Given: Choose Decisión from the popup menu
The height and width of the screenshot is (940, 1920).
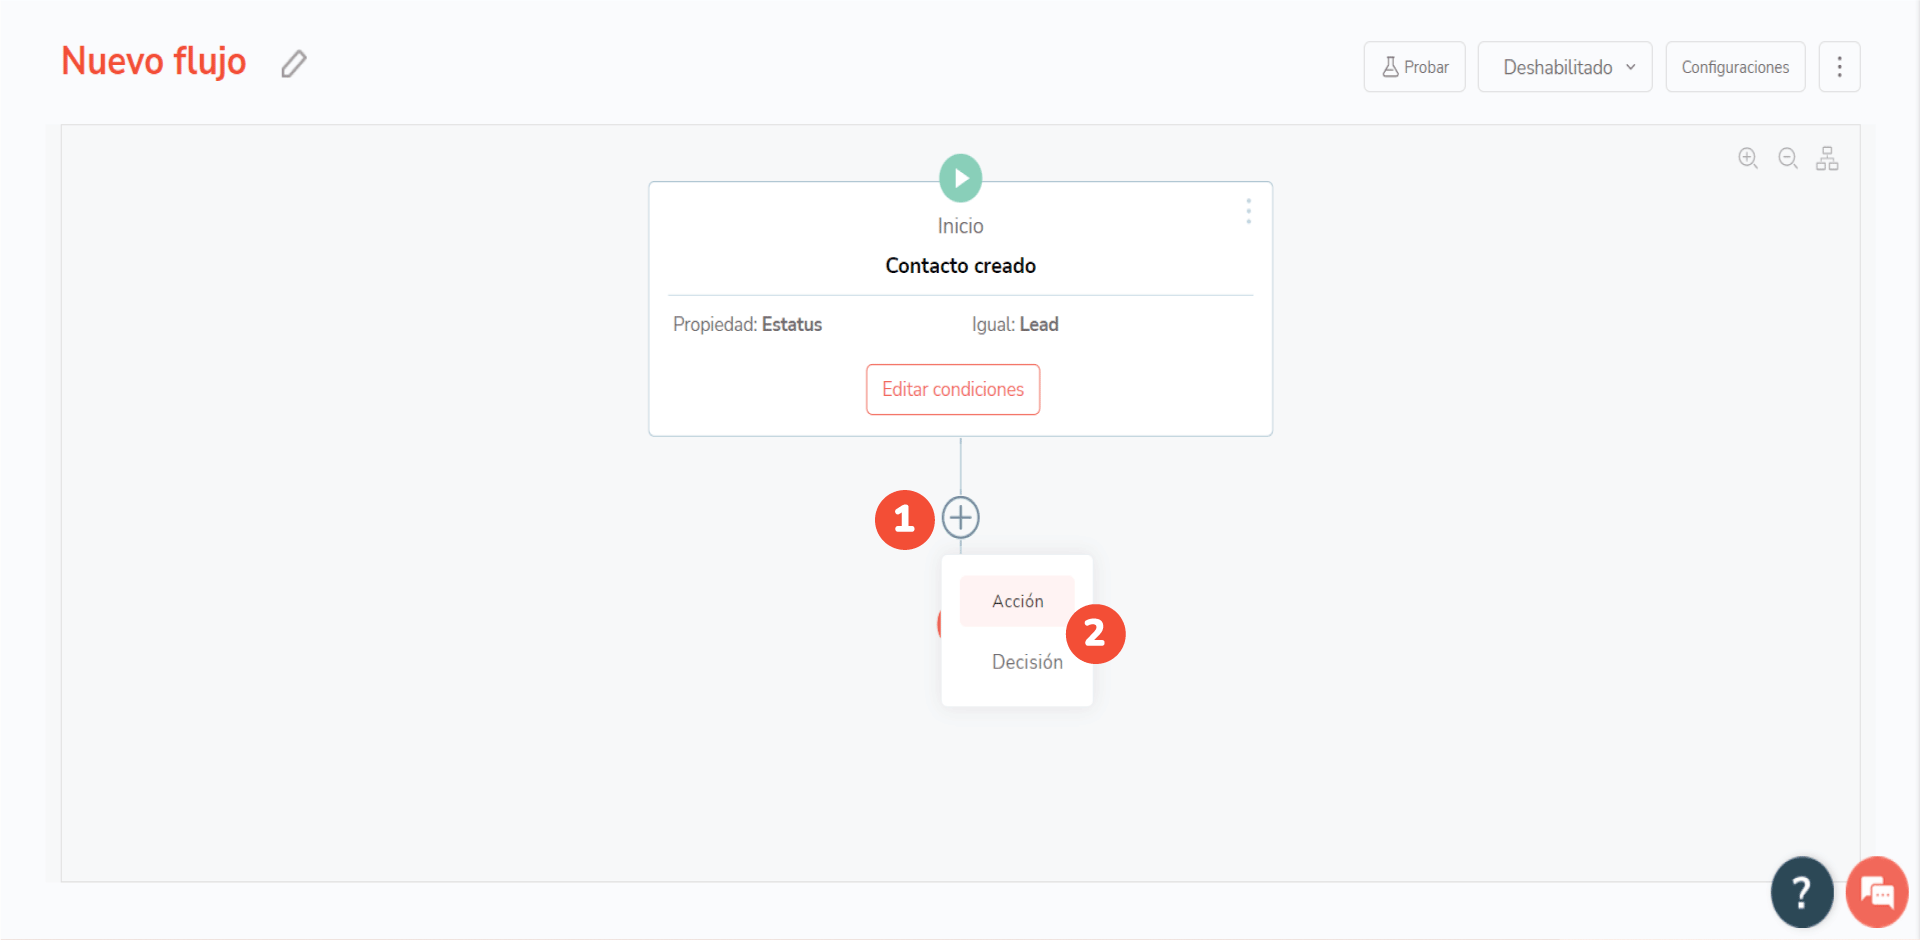Looking at the screenshot, I should point(1027,662).
